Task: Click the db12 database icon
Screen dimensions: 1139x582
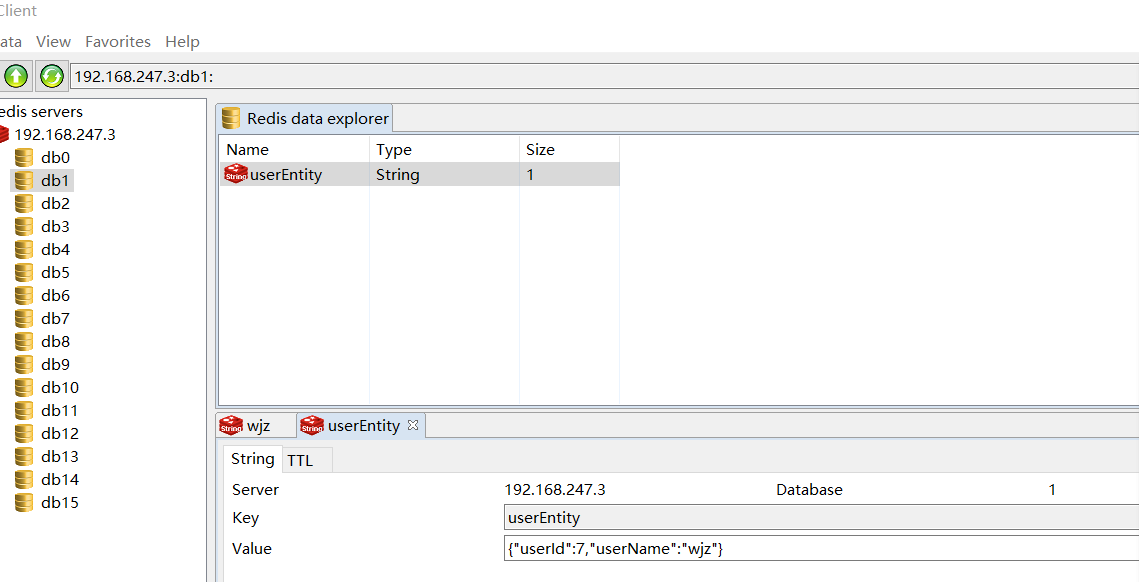Action: (x=24, y=433)
